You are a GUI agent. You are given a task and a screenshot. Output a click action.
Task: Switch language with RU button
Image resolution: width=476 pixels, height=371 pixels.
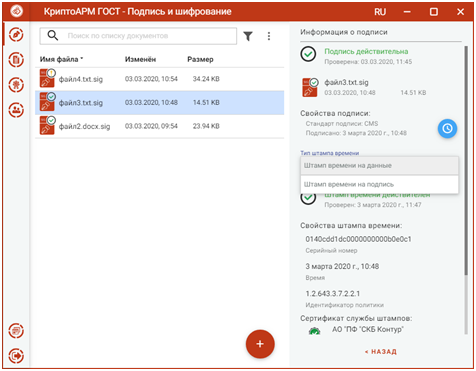(380, 12)
